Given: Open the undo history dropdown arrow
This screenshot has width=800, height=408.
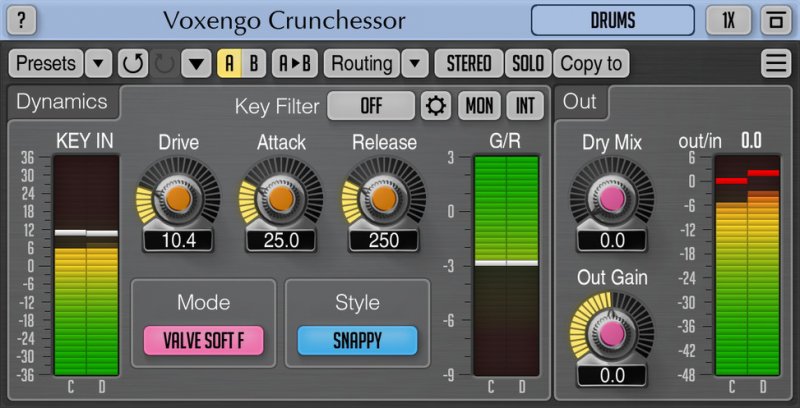Looking at the screenshot, I should coord(196,64).
